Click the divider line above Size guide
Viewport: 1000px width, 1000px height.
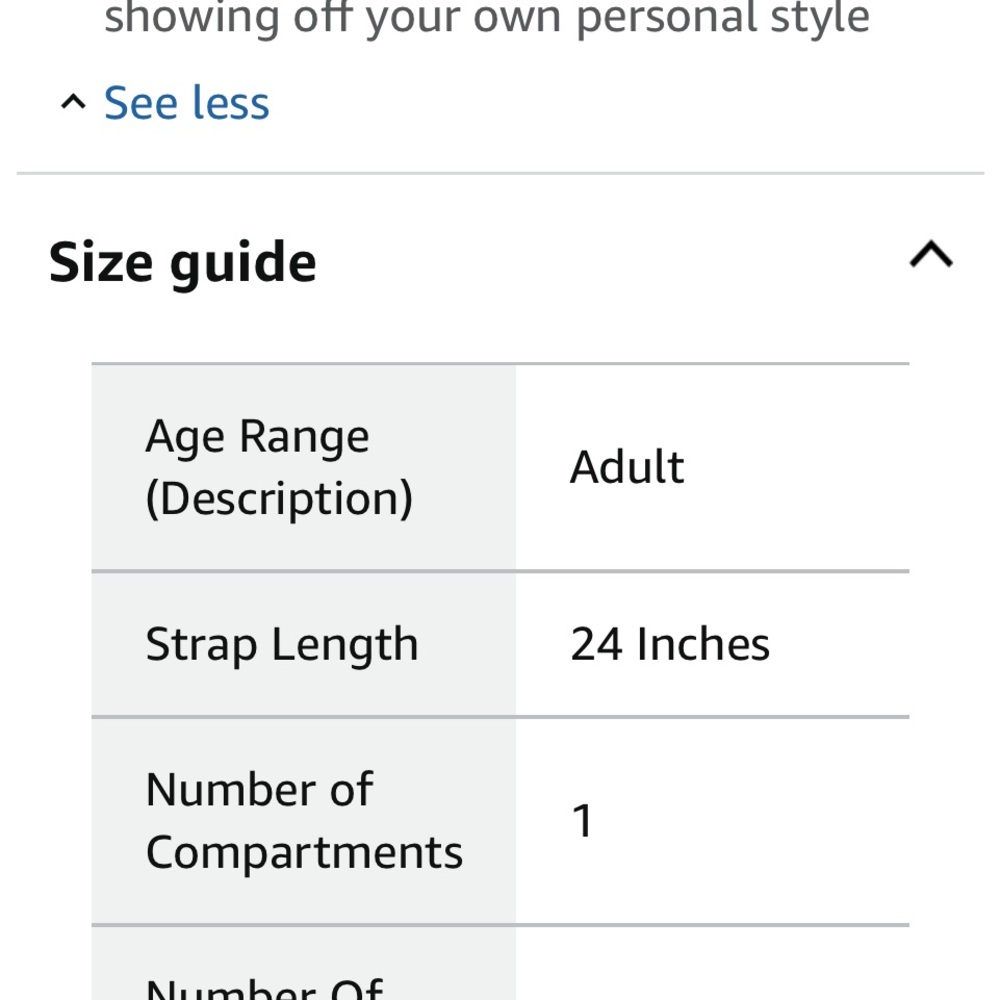pos(500,174)
